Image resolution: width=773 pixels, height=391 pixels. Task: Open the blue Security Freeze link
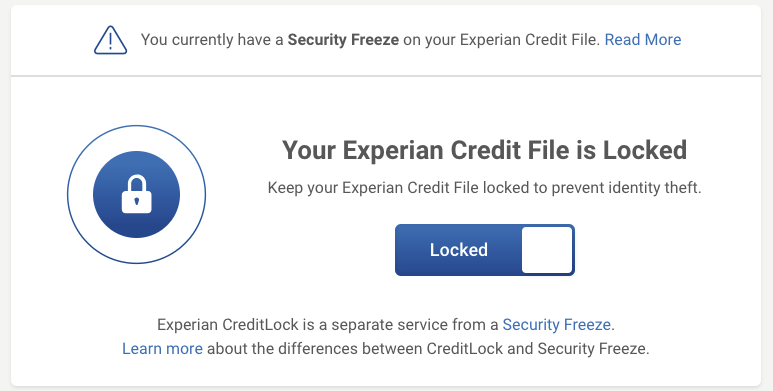coord(557,324)
